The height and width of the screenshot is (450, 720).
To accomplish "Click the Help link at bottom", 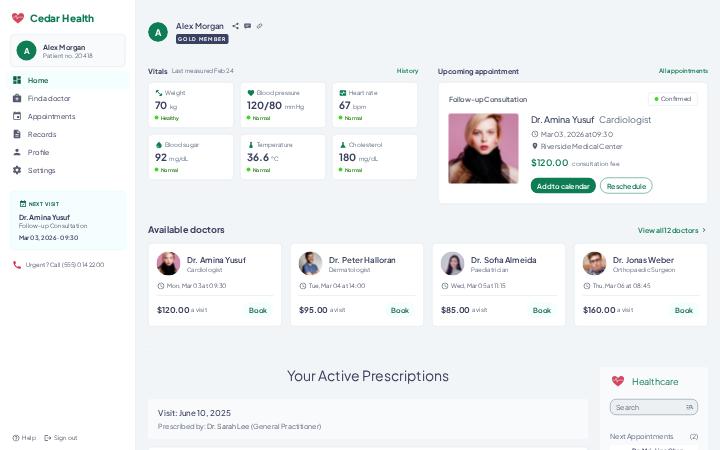I will pyautogui.click(x=24, y=438).
